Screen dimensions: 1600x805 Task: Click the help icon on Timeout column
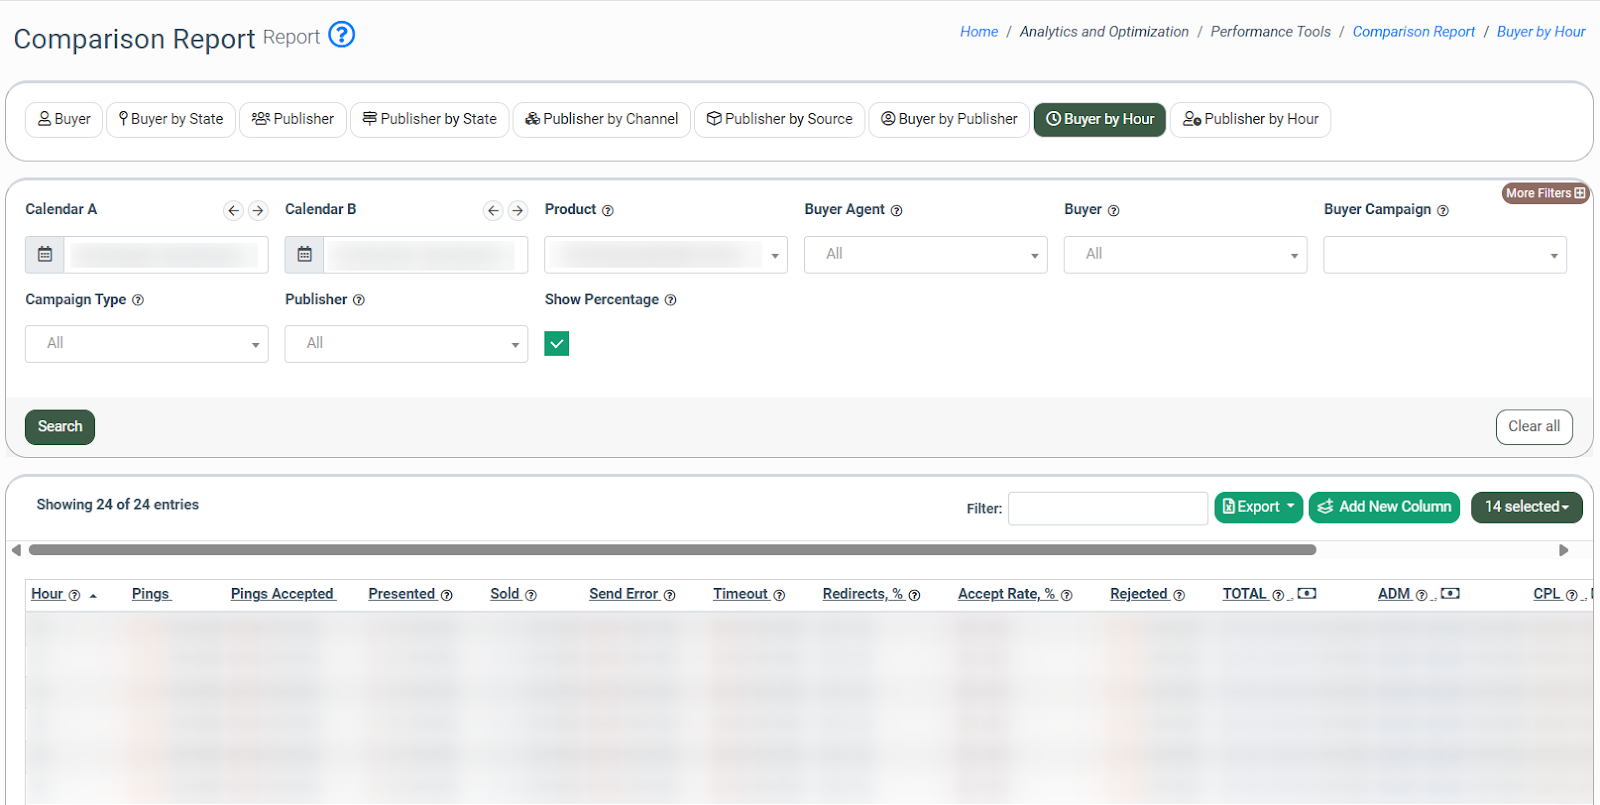click(x=779, y=596)
